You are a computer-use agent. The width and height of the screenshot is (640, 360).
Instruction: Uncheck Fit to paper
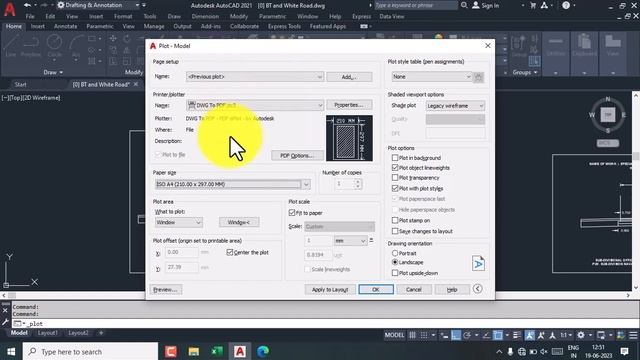click(292, 213)
